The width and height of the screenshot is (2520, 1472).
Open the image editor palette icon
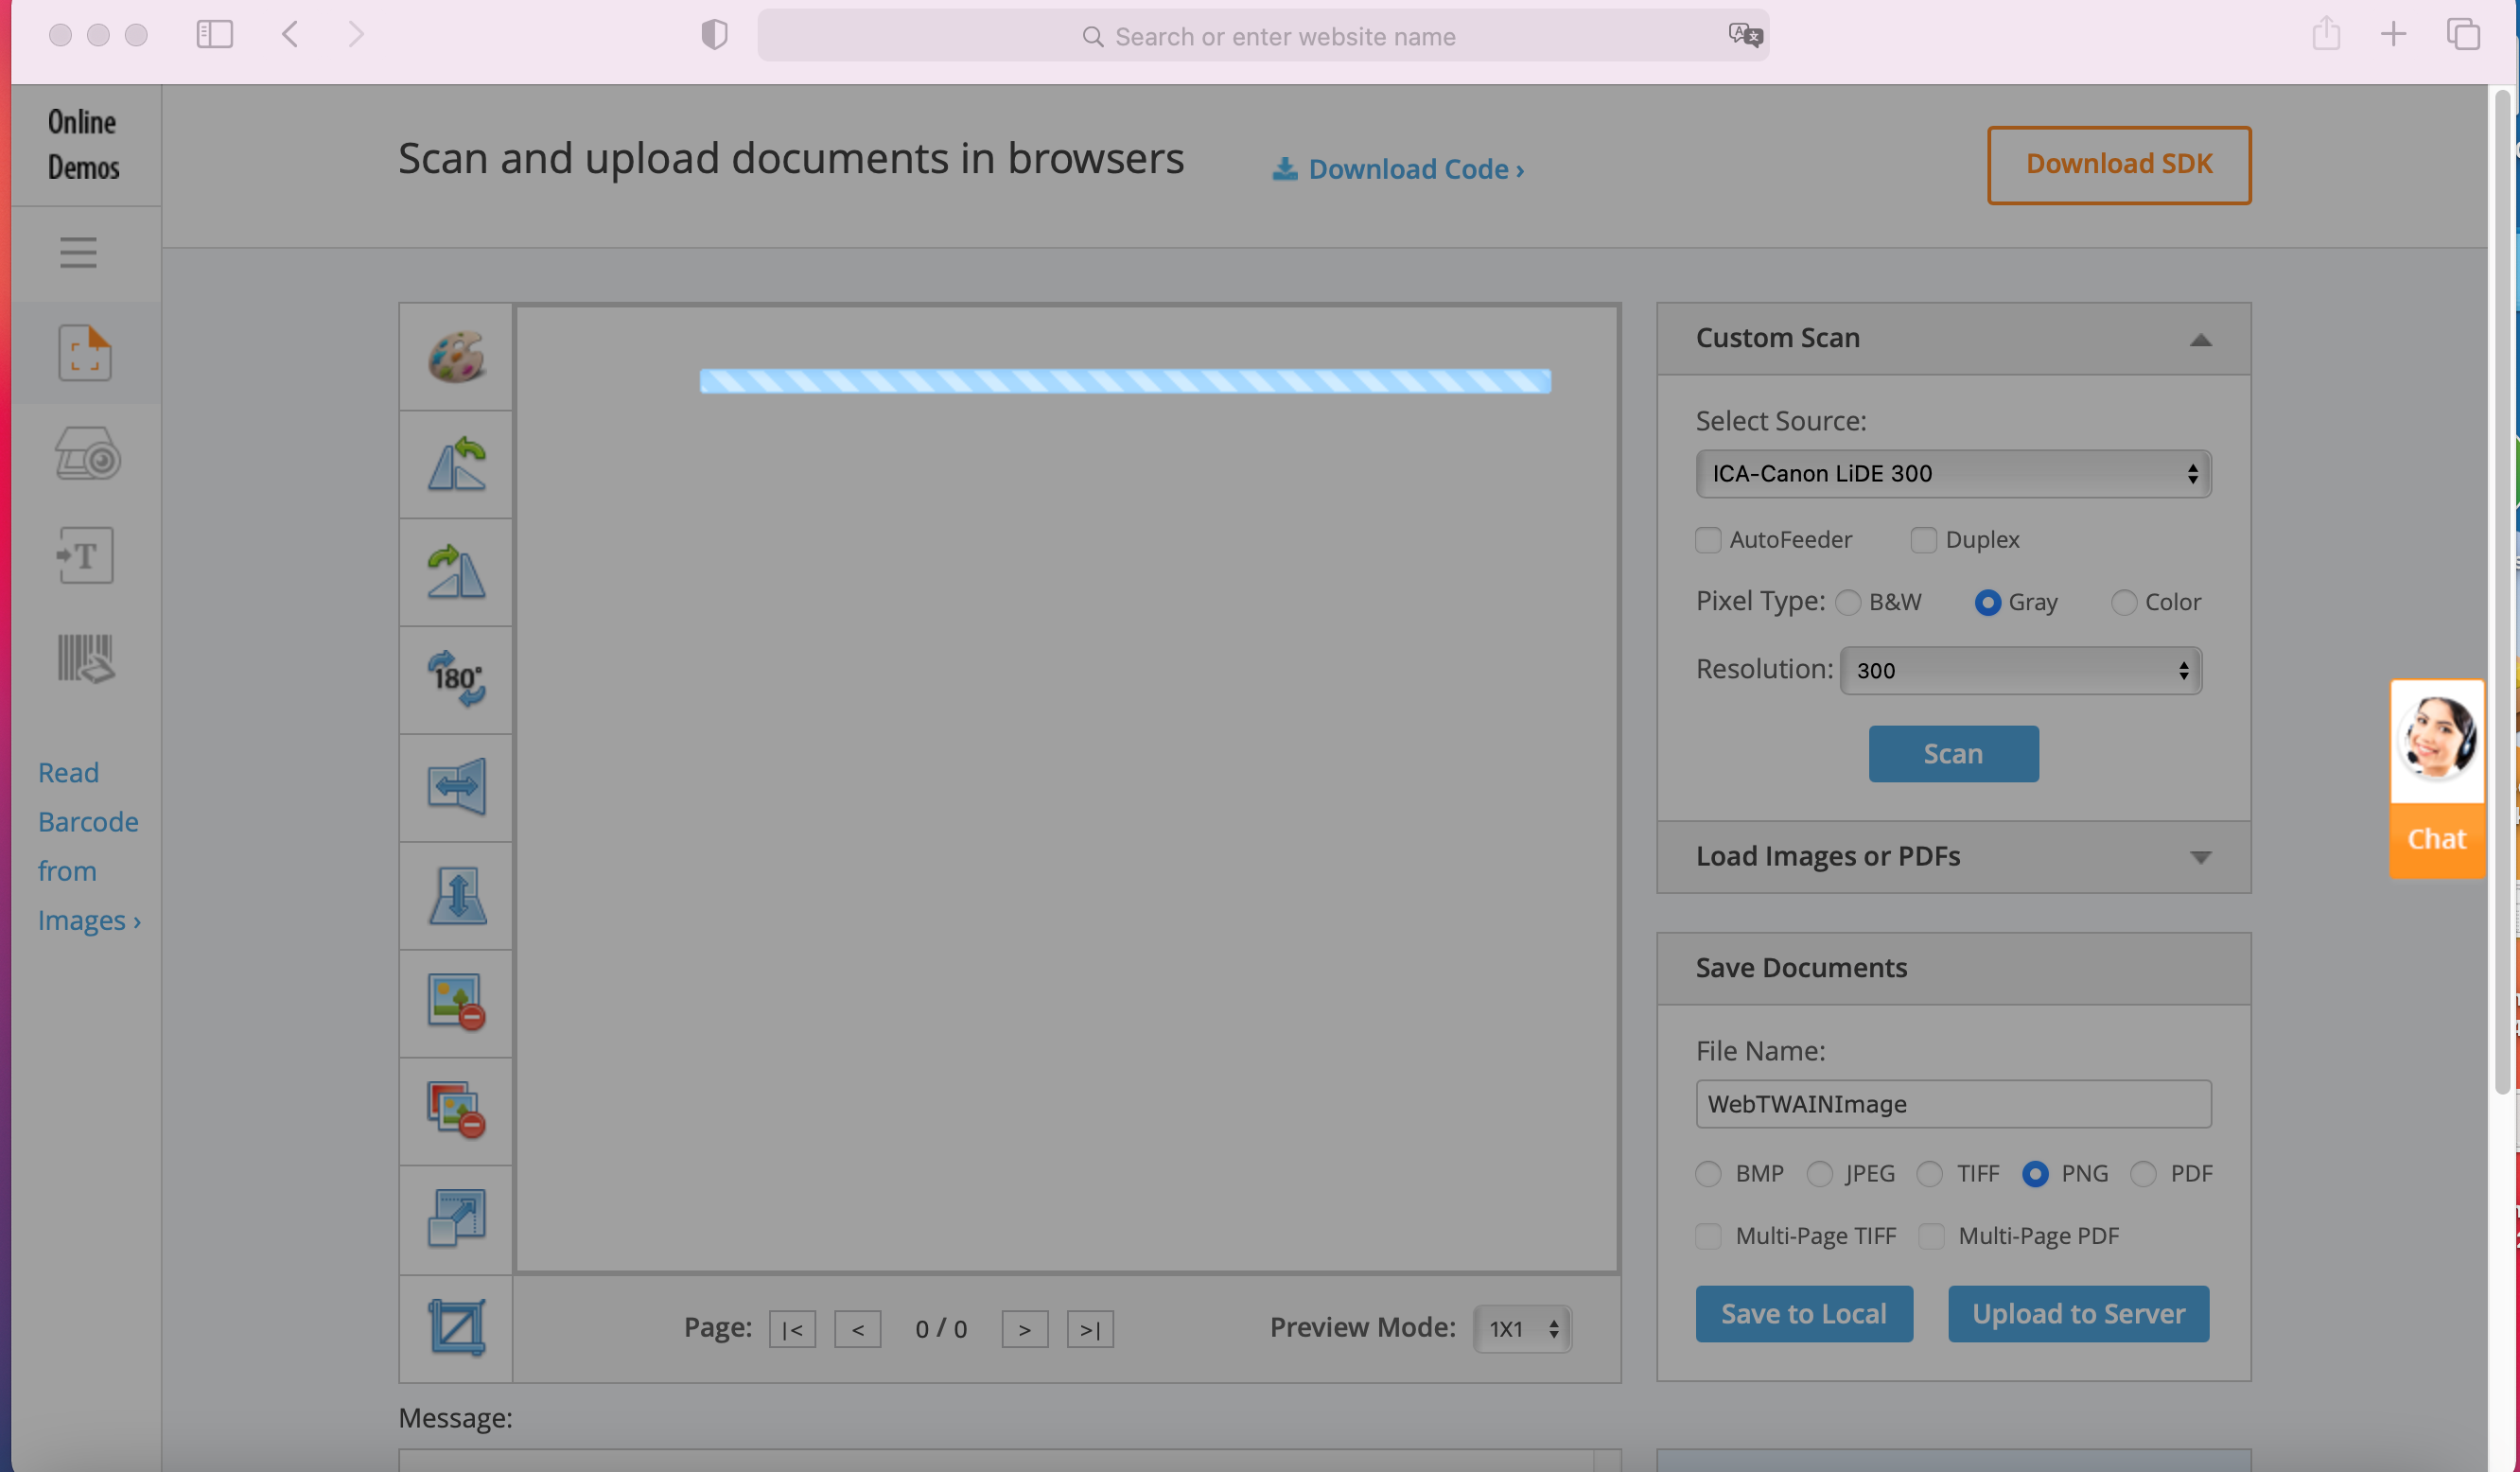click(456, 357)
